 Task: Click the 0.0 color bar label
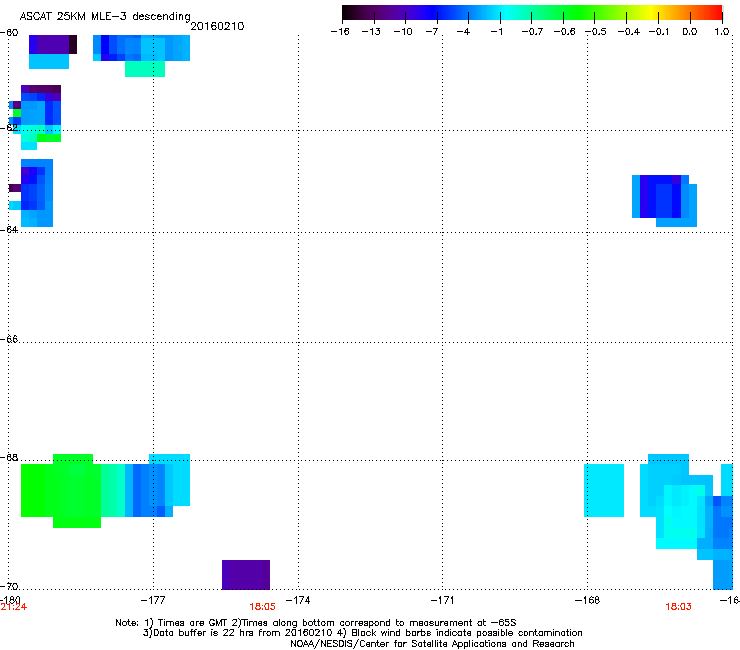pos(690,32)
